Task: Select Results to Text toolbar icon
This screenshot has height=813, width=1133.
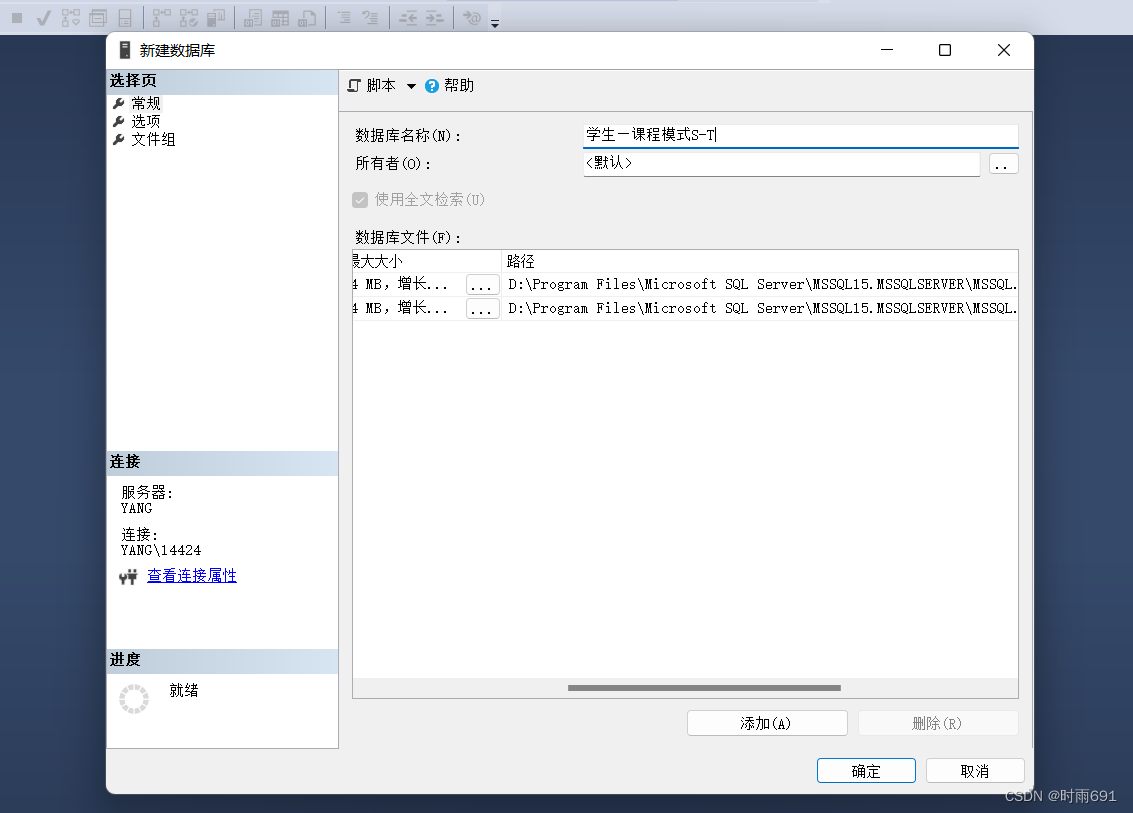Action: point(253,18)
